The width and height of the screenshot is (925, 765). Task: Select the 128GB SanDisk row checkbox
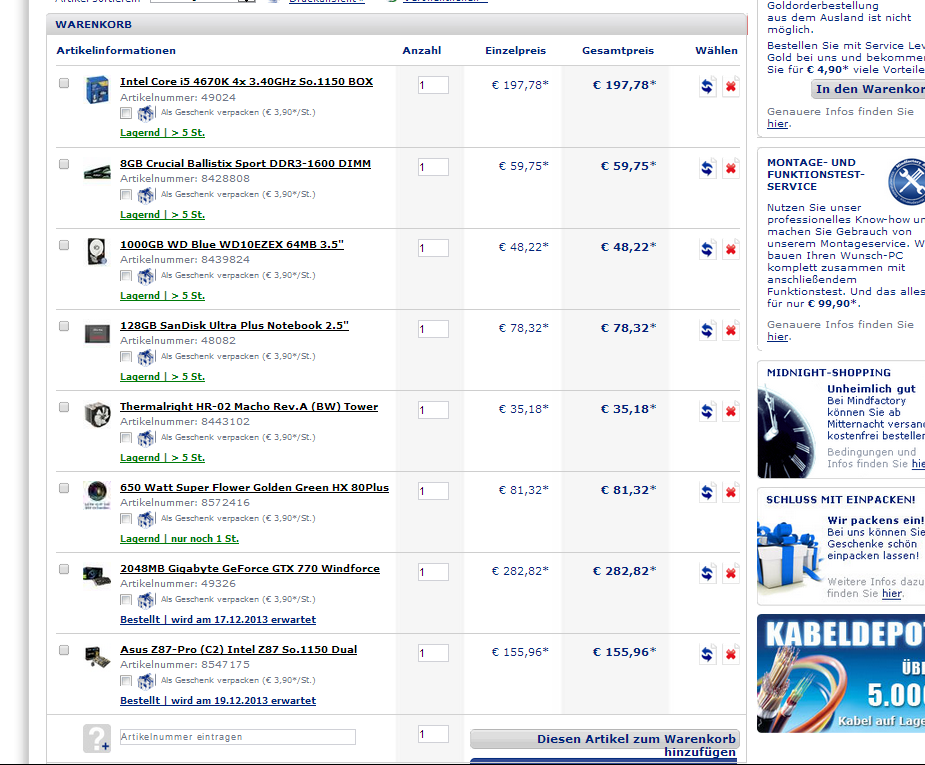click(64, 326)
